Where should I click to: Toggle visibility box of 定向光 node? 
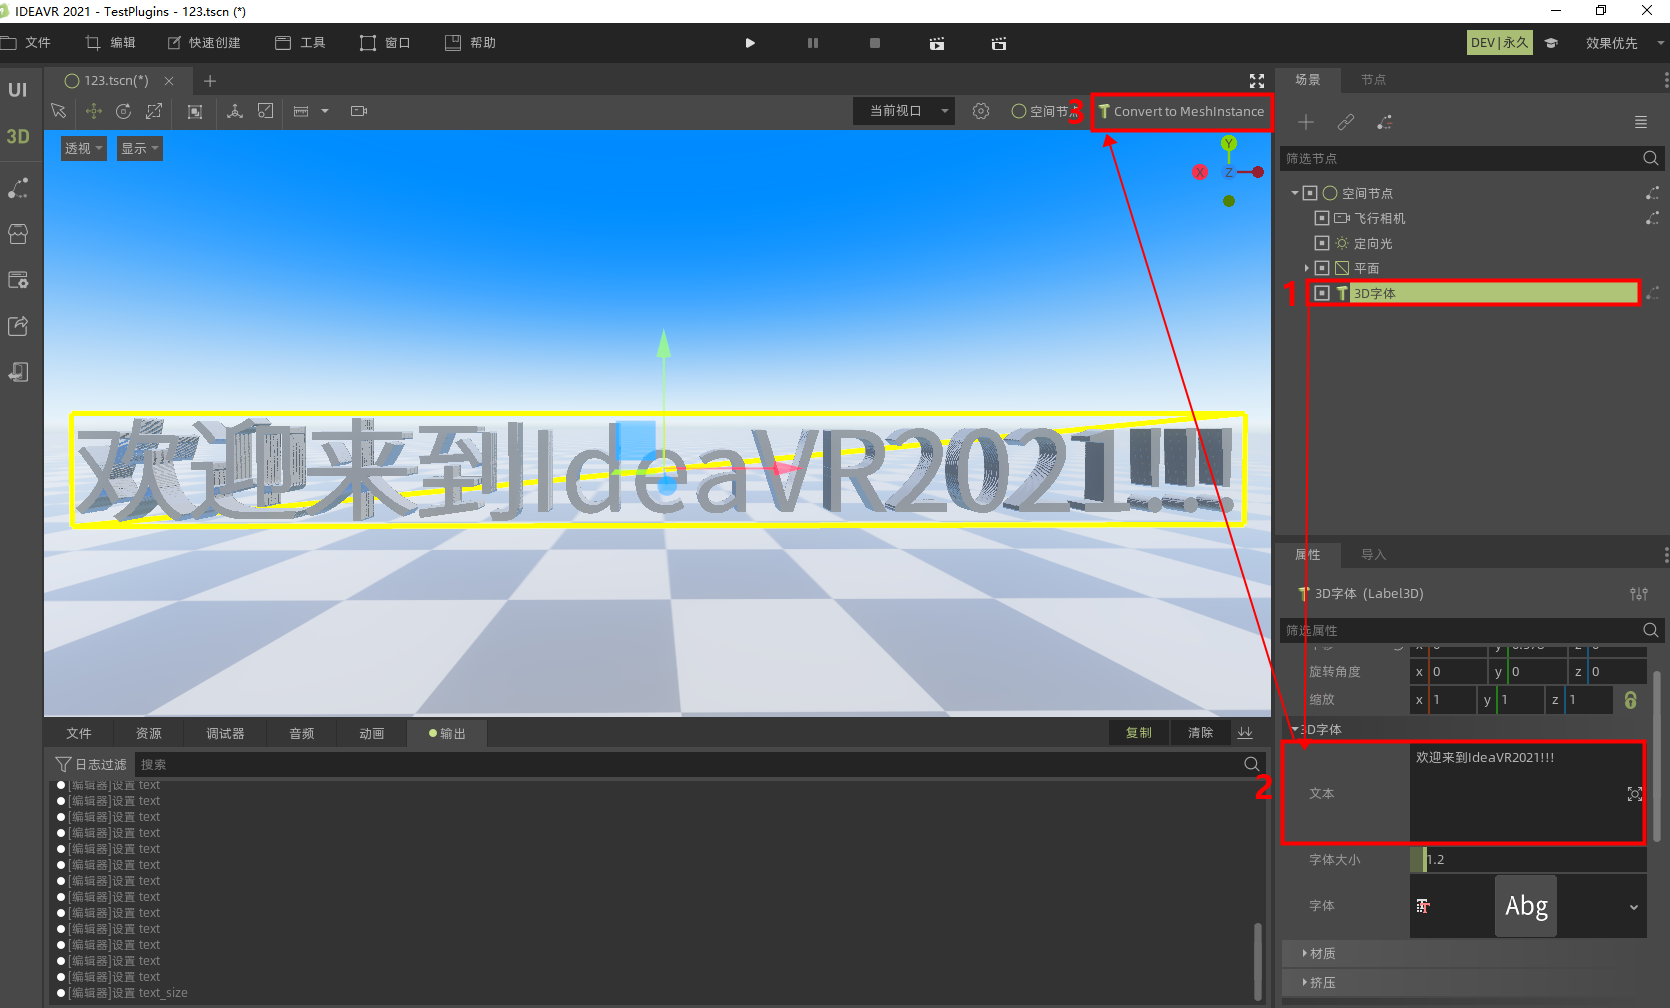click(x=1322, y=243)
